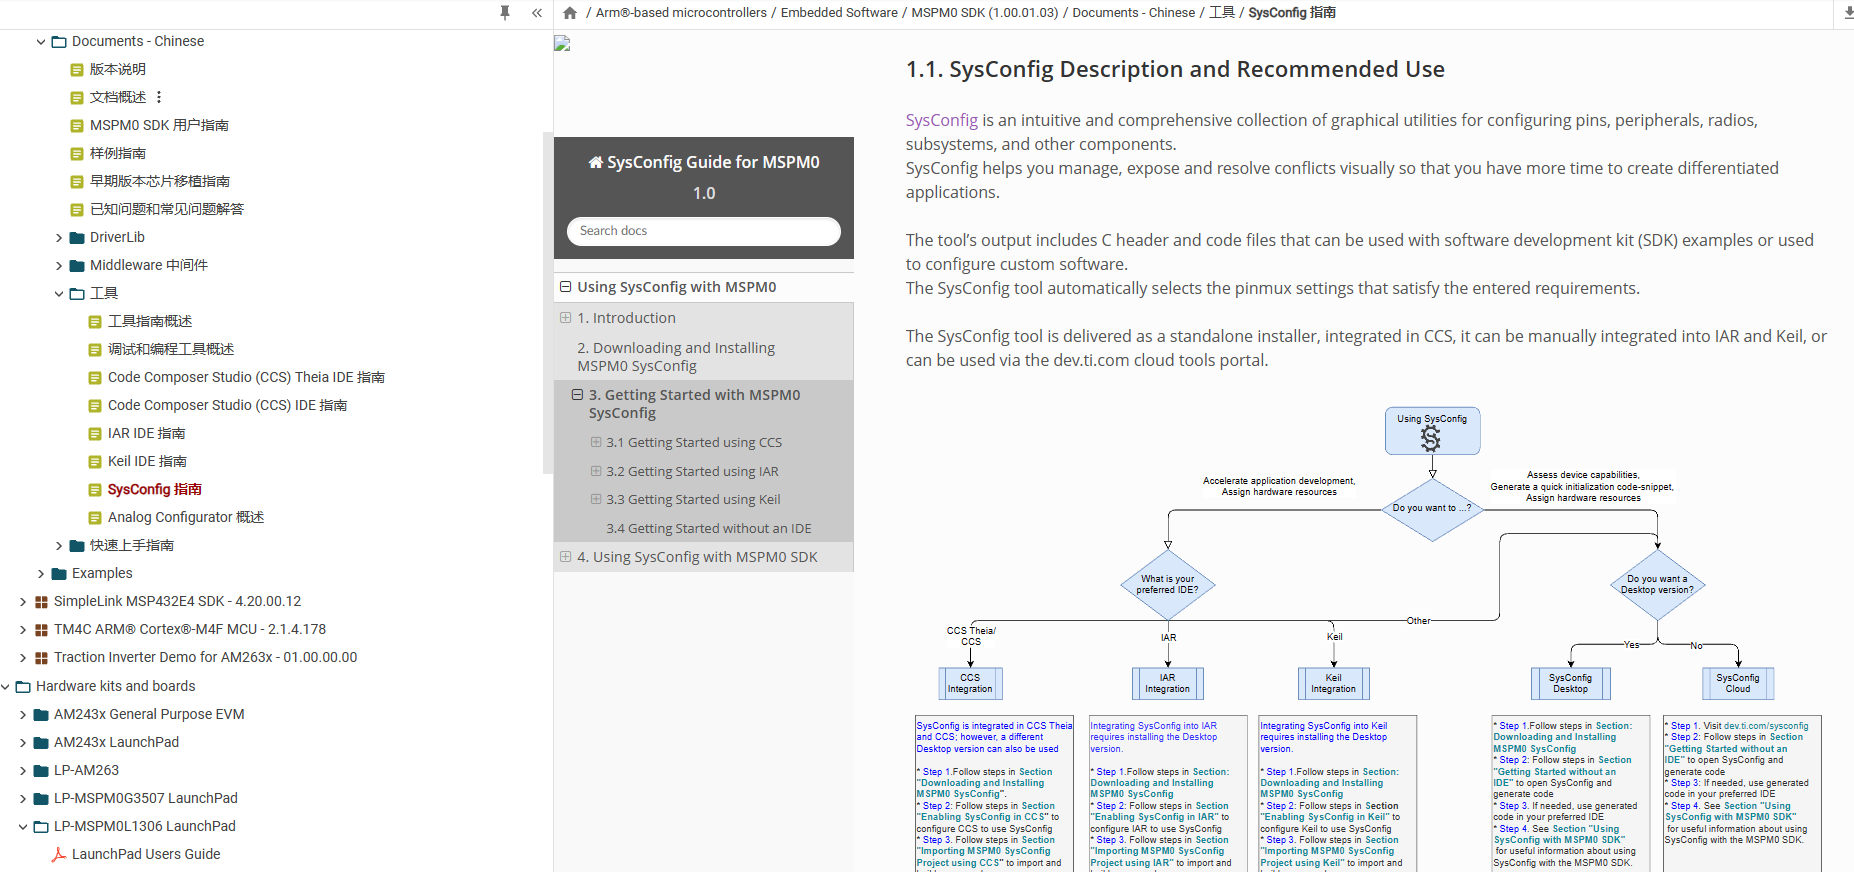Viewport: 1854px width, 872px height.
Task: Click the Middleware 中间件 folder icon
Action: tap(77, 266)
